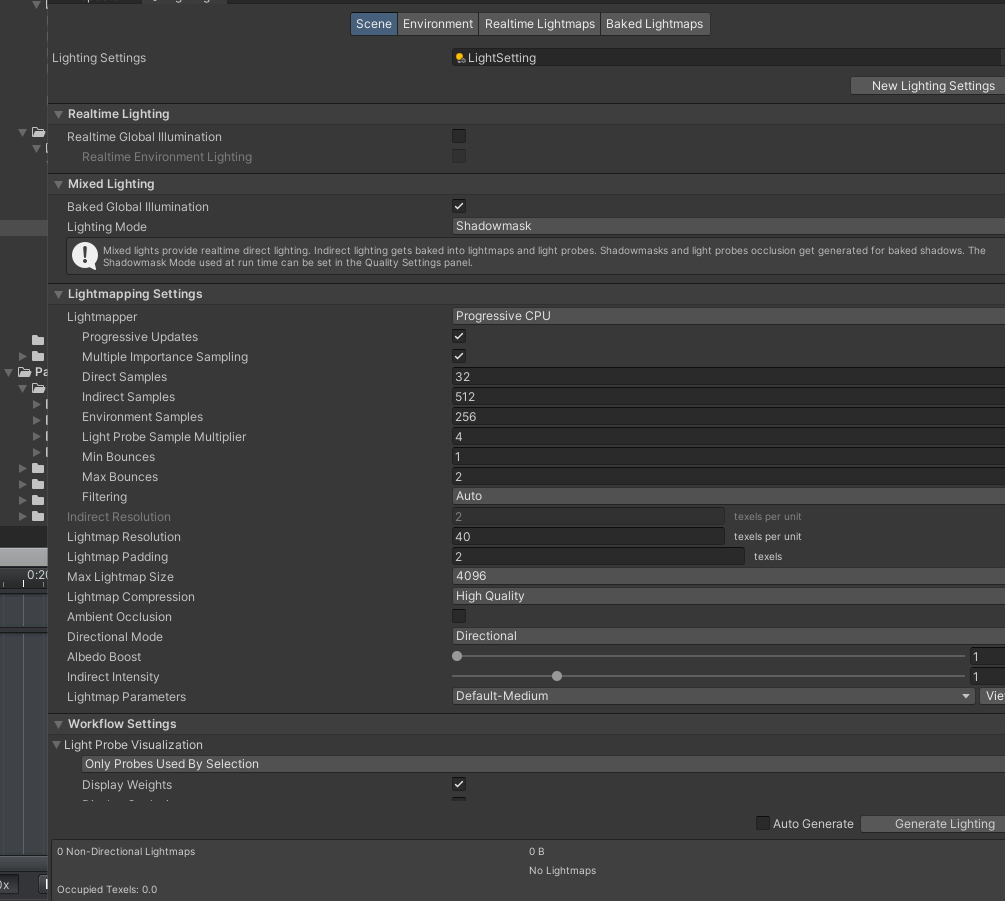Enable Realtime Global Illumination
Screen dimensions: 1005x901
click(459, 136)
